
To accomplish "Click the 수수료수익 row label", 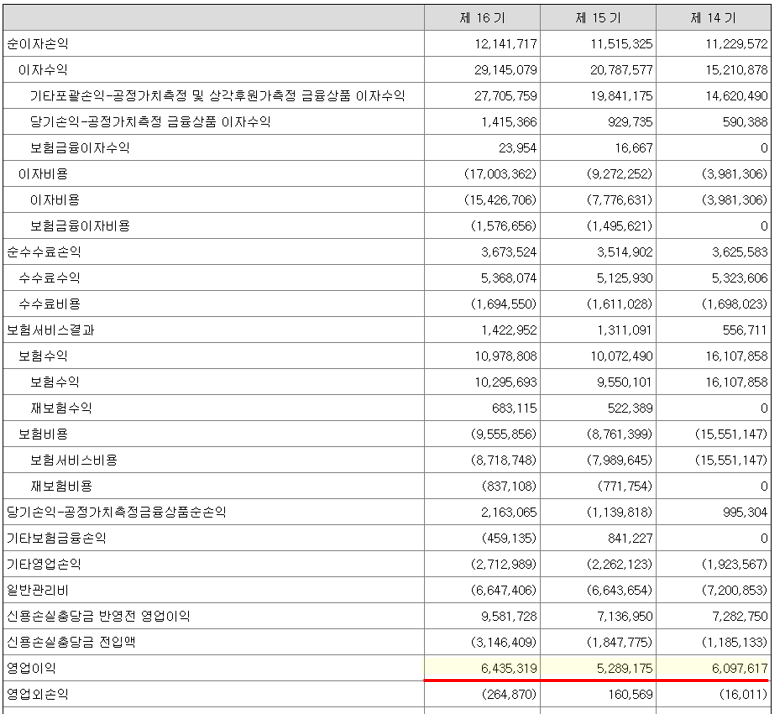I will 49,278.
